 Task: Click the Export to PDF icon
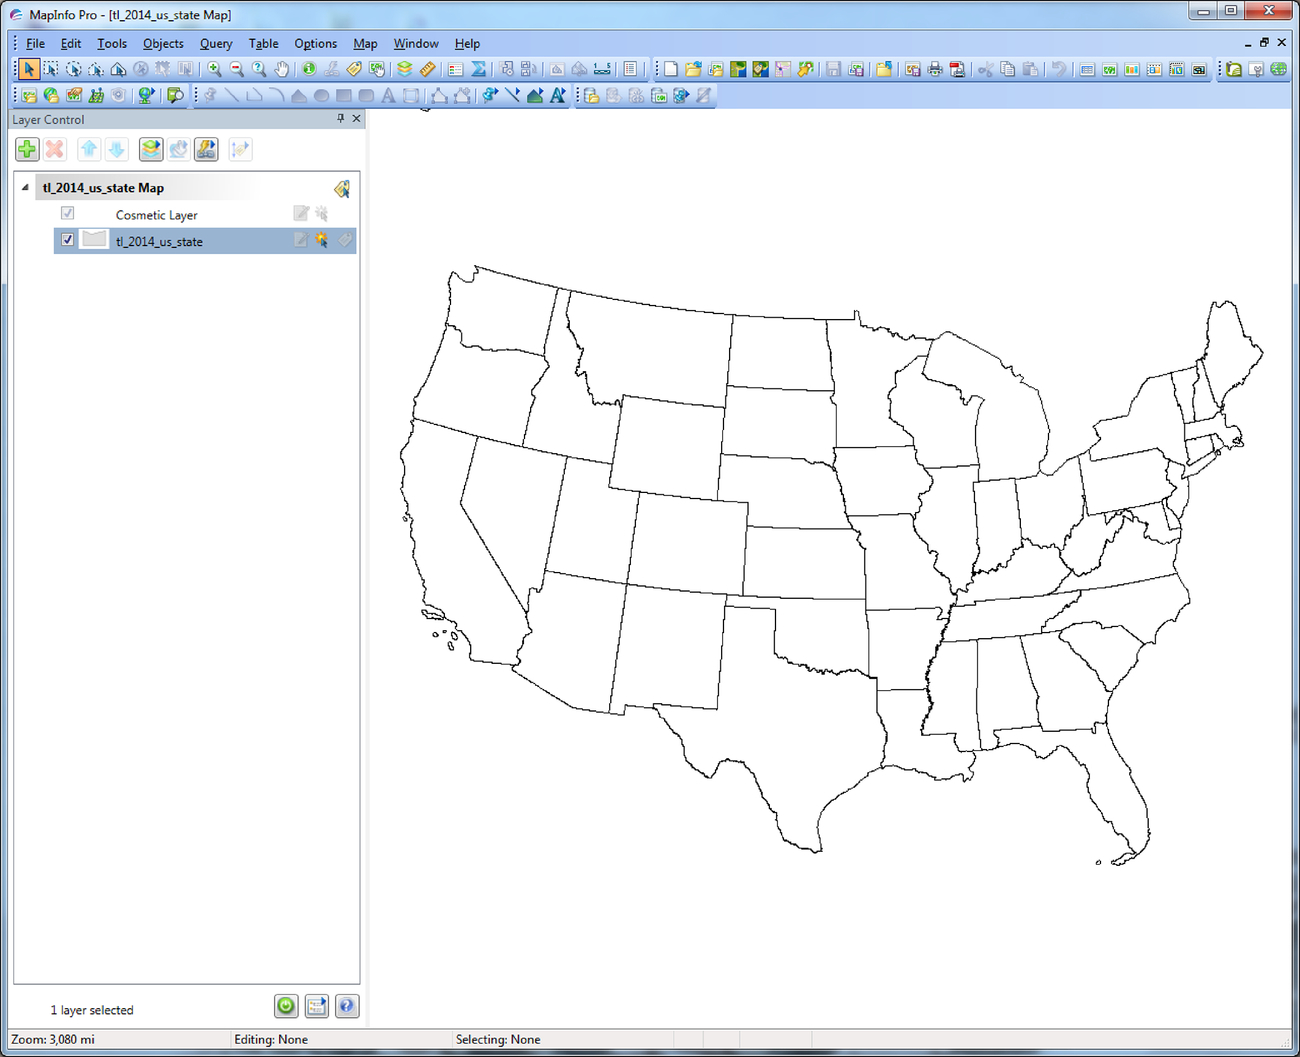pos(957,69)
